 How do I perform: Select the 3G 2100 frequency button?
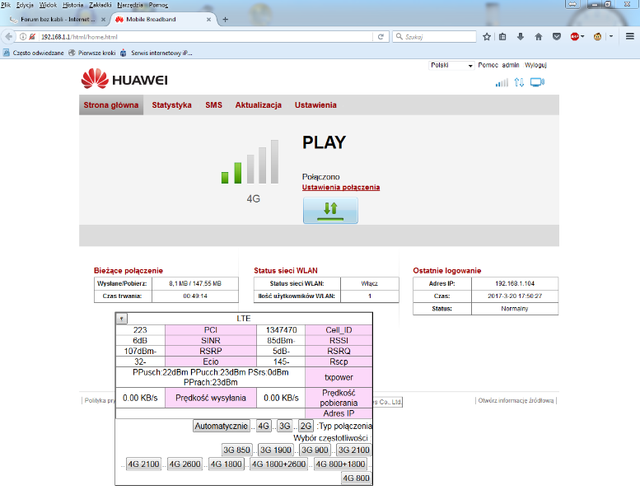pos(353,450)
